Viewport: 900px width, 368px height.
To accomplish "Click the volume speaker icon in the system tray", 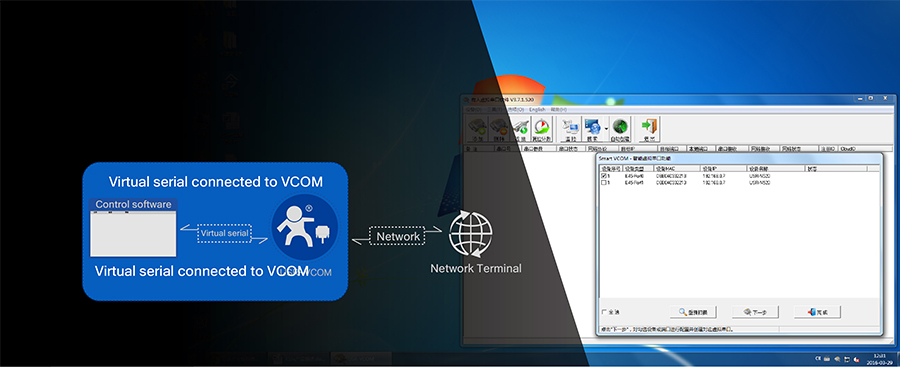I will pyautogui.click(x=856, y=359).
